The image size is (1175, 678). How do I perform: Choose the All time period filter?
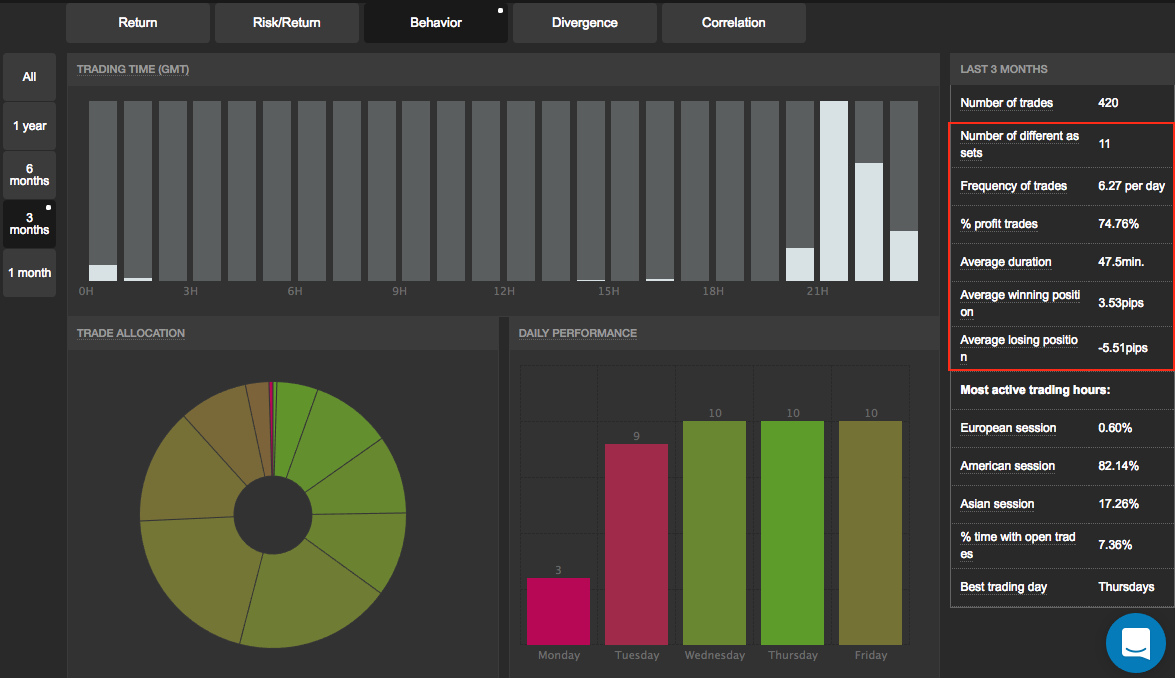click(29, 77)
